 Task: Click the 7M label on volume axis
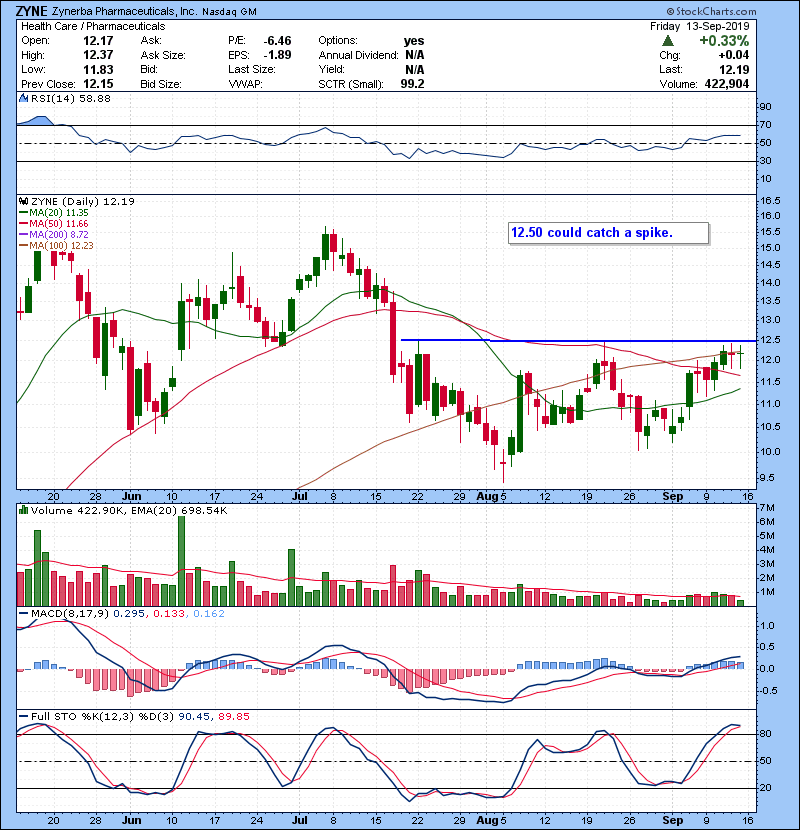tap(767, 508)
